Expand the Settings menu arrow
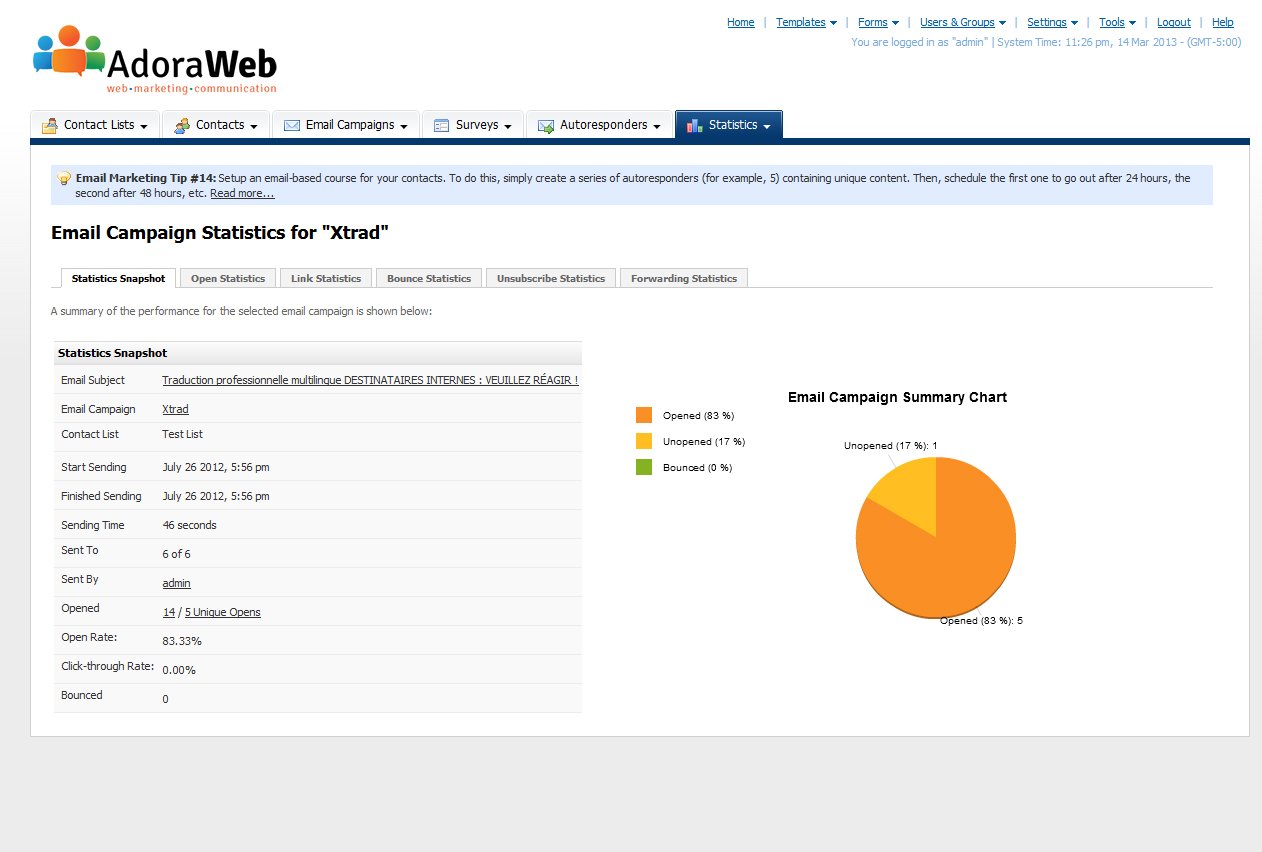Viewport: 1262px width, 852px height. (1074, 23)
